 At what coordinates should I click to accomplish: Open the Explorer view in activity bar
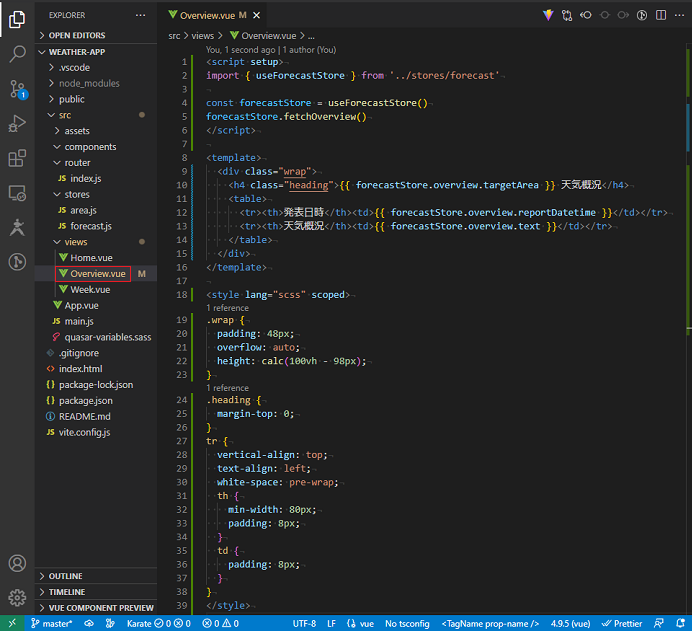tap(17, 19)
